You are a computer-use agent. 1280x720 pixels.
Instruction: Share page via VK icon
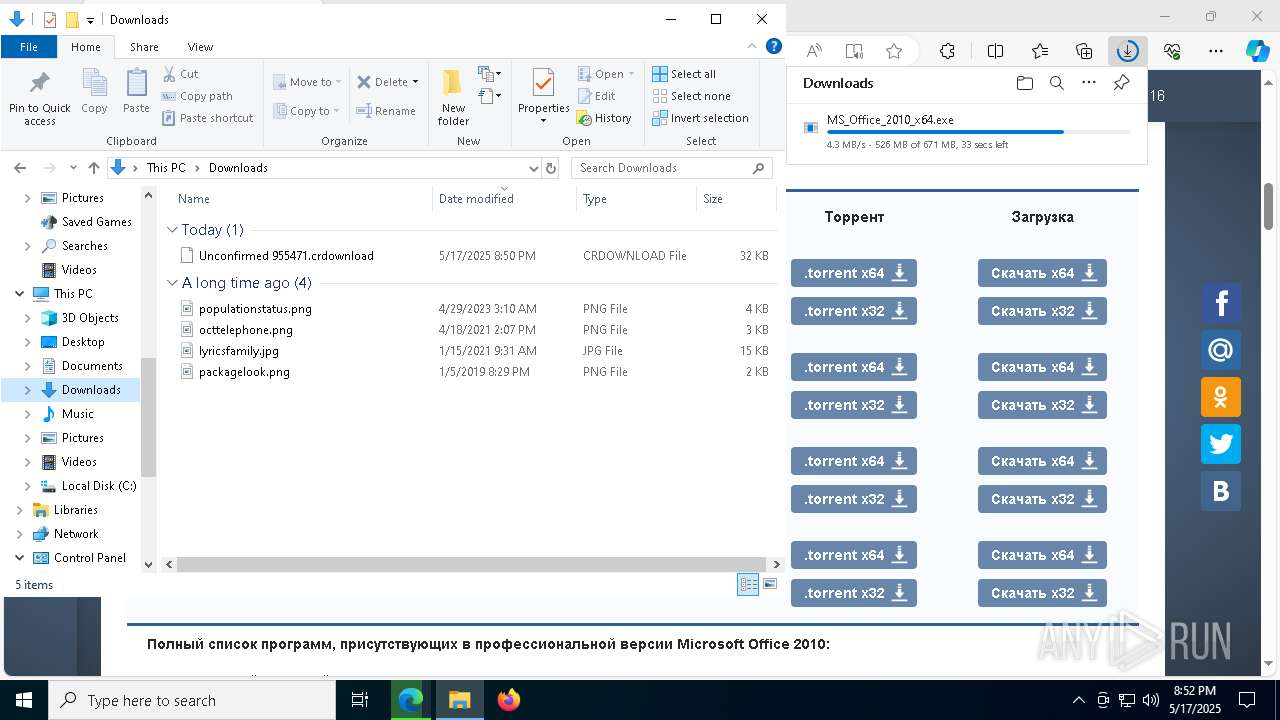tap(1221, 491)
